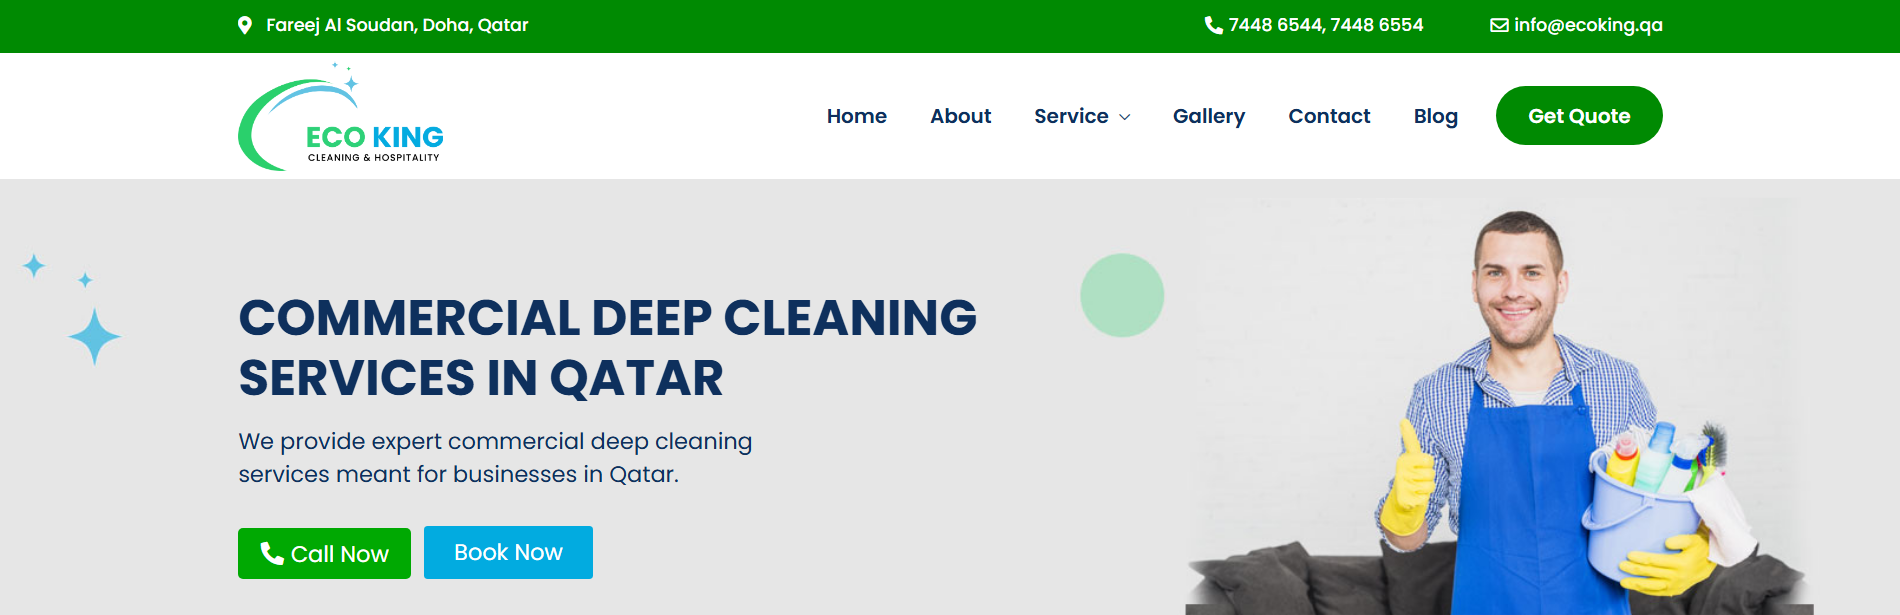Visit the Blog page
This screenshot has width=1900, height=615.
1436,116
